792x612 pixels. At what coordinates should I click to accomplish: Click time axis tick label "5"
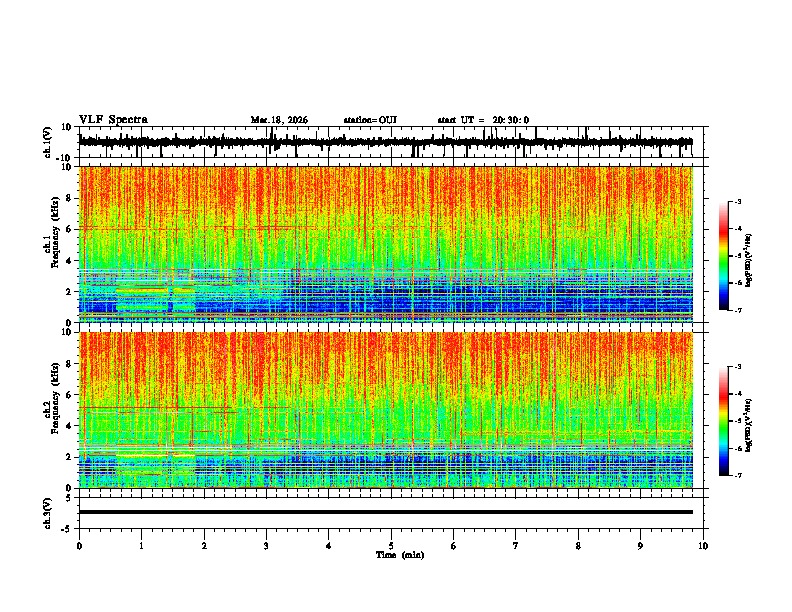point(391,546)
